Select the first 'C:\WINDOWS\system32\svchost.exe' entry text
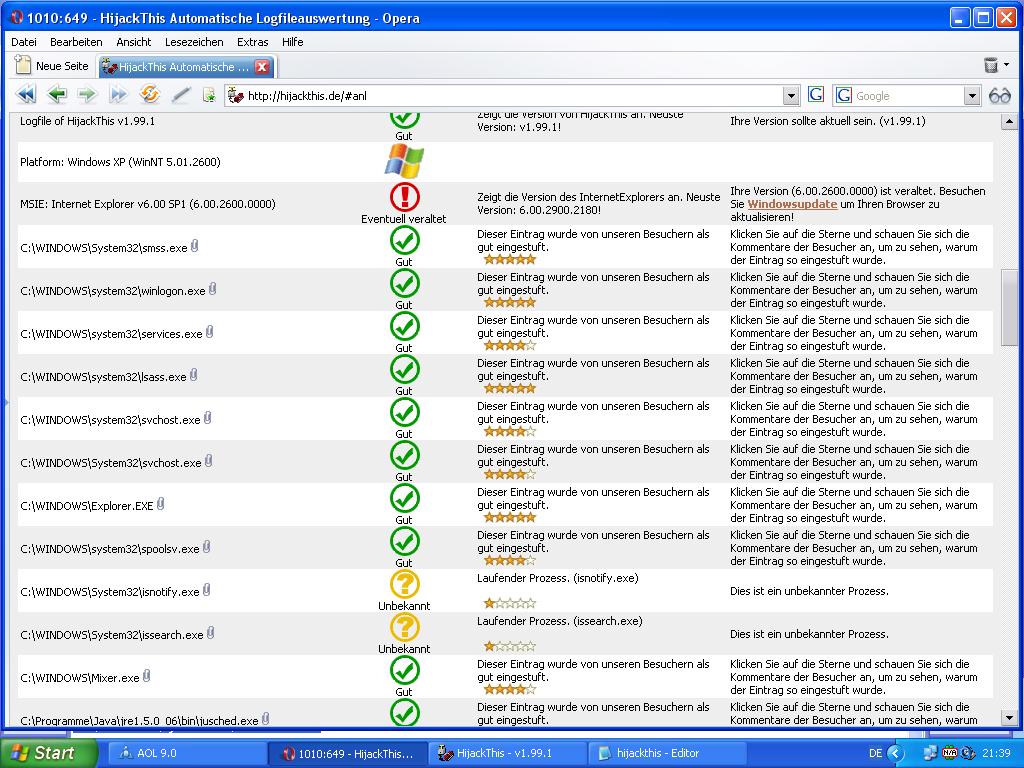The height and width of the screenshot is (768, 1024). [x=110, y=420]
